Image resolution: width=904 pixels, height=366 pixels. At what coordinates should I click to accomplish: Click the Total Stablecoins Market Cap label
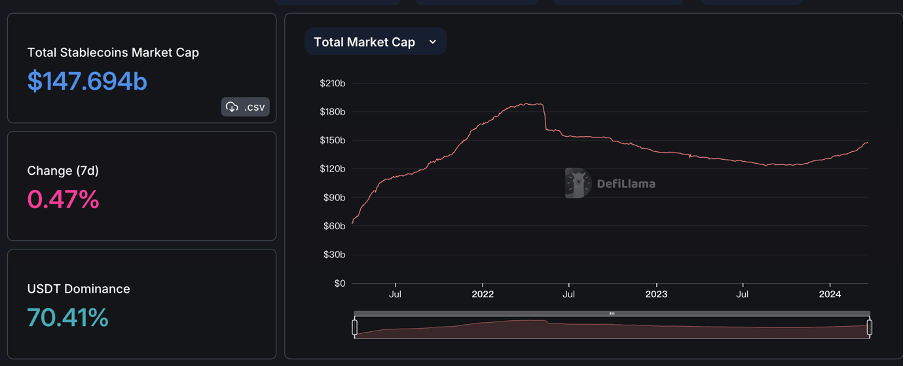click(x=113, y=52)
